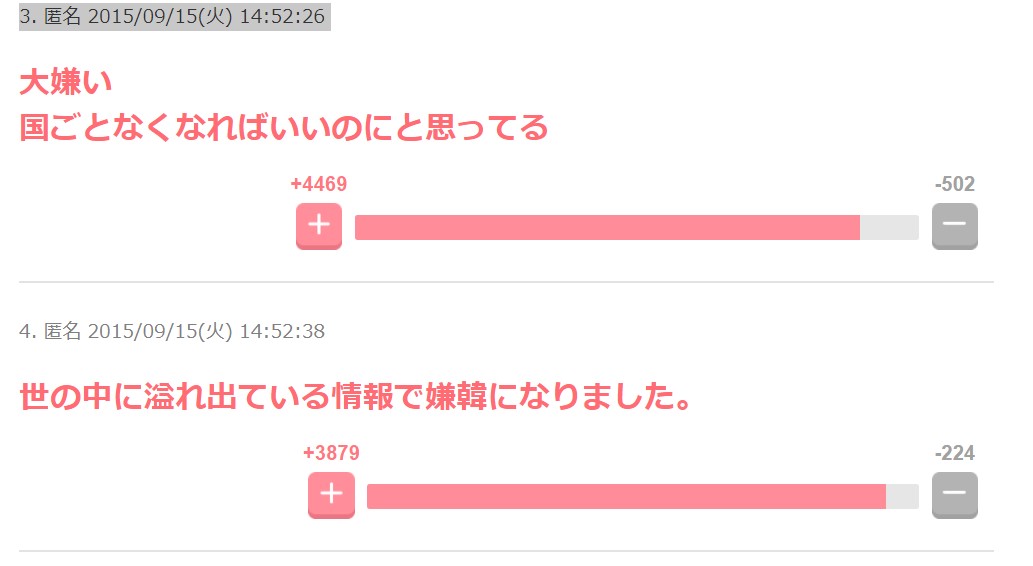Click the plus vote button on comment 3

click(x=318, y=226)
